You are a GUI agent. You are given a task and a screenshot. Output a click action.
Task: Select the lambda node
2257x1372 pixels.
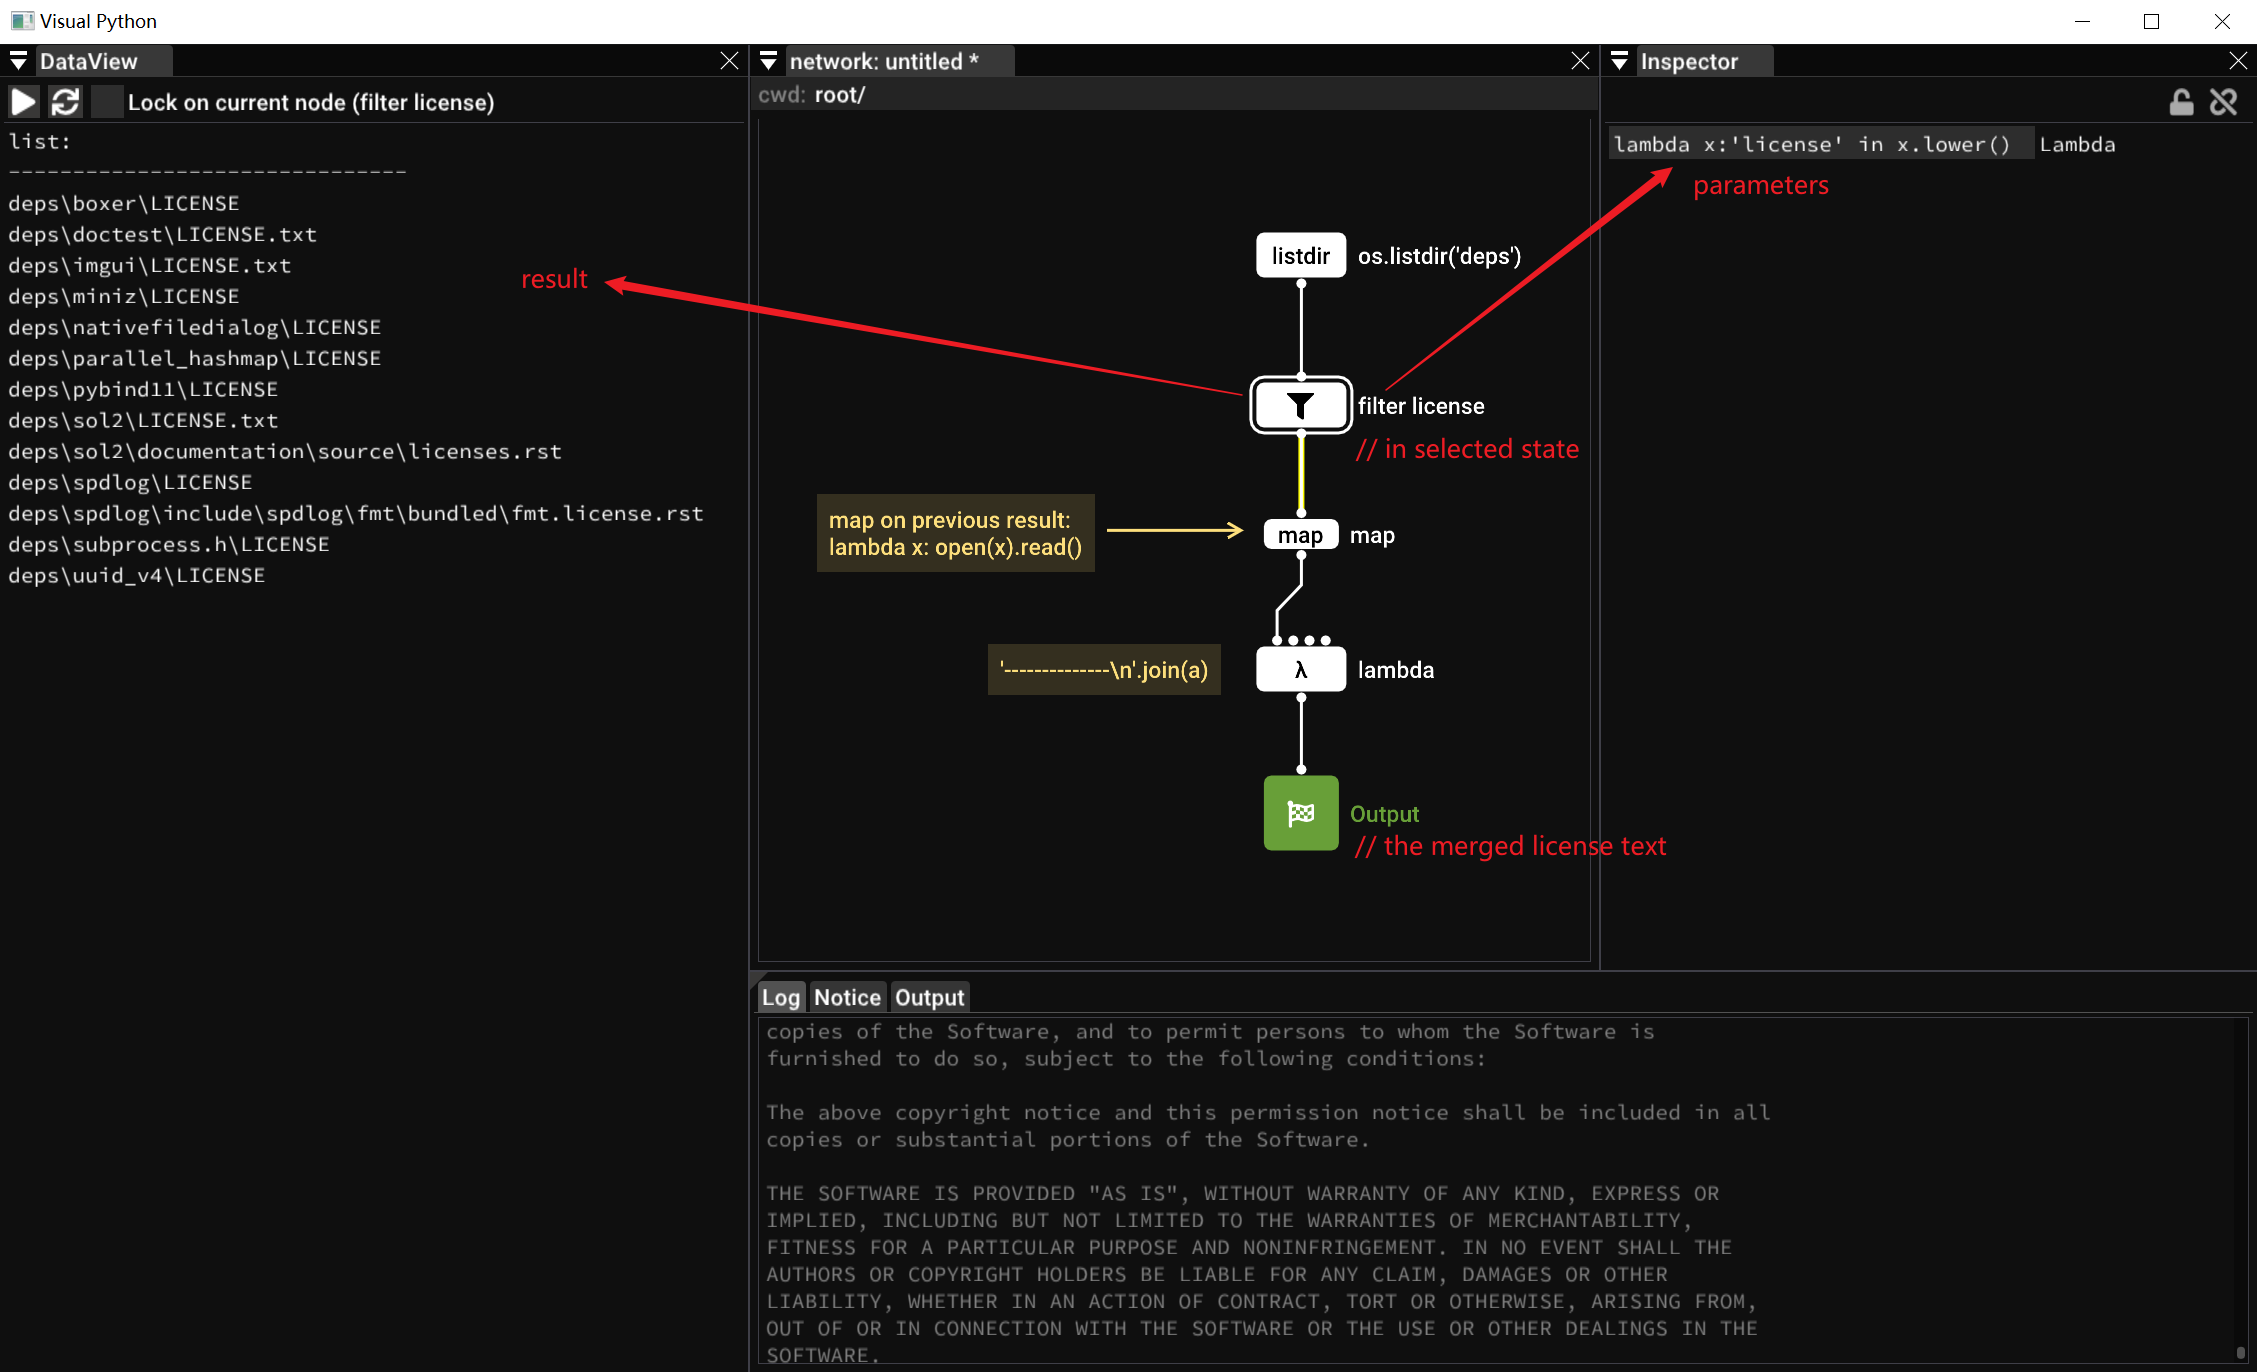[x=1300, y=670]
